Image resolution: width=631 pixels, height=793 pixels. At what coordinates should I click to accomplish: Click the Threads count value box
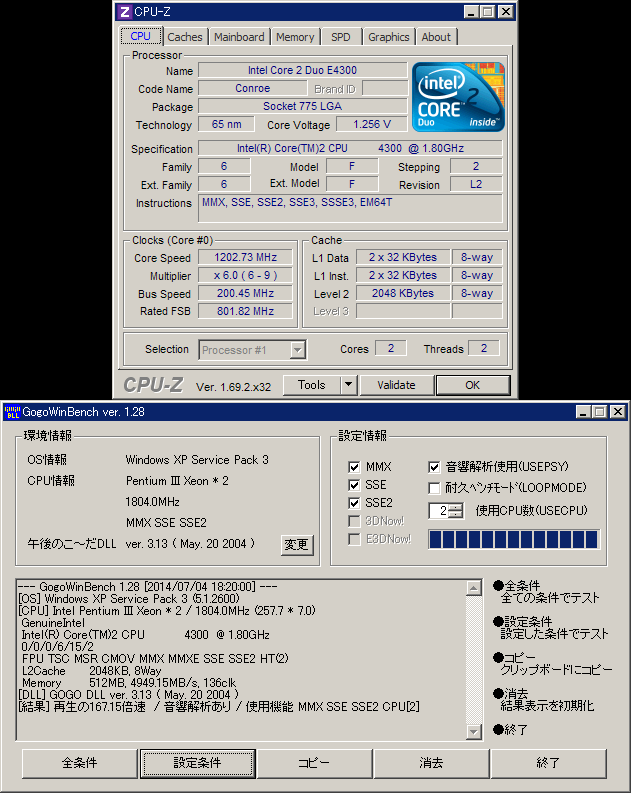pos(484,348)
